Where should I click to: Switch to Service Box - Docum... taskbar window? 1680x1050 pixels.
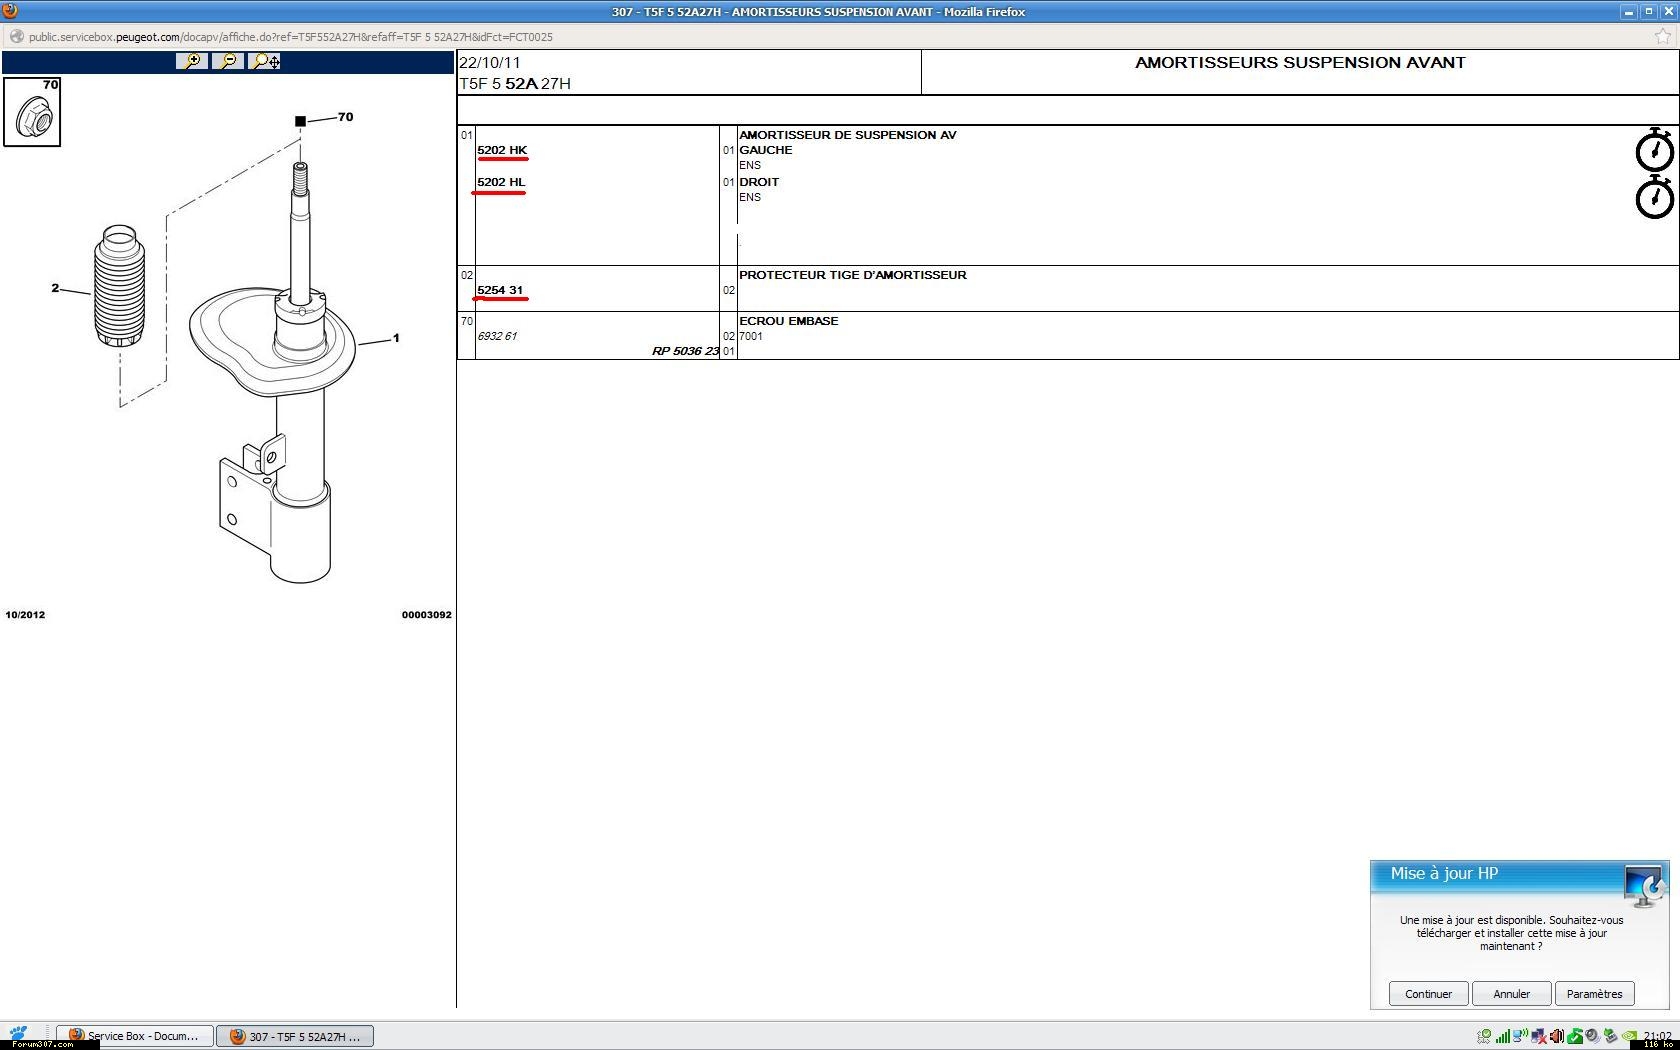point(135,1036)
